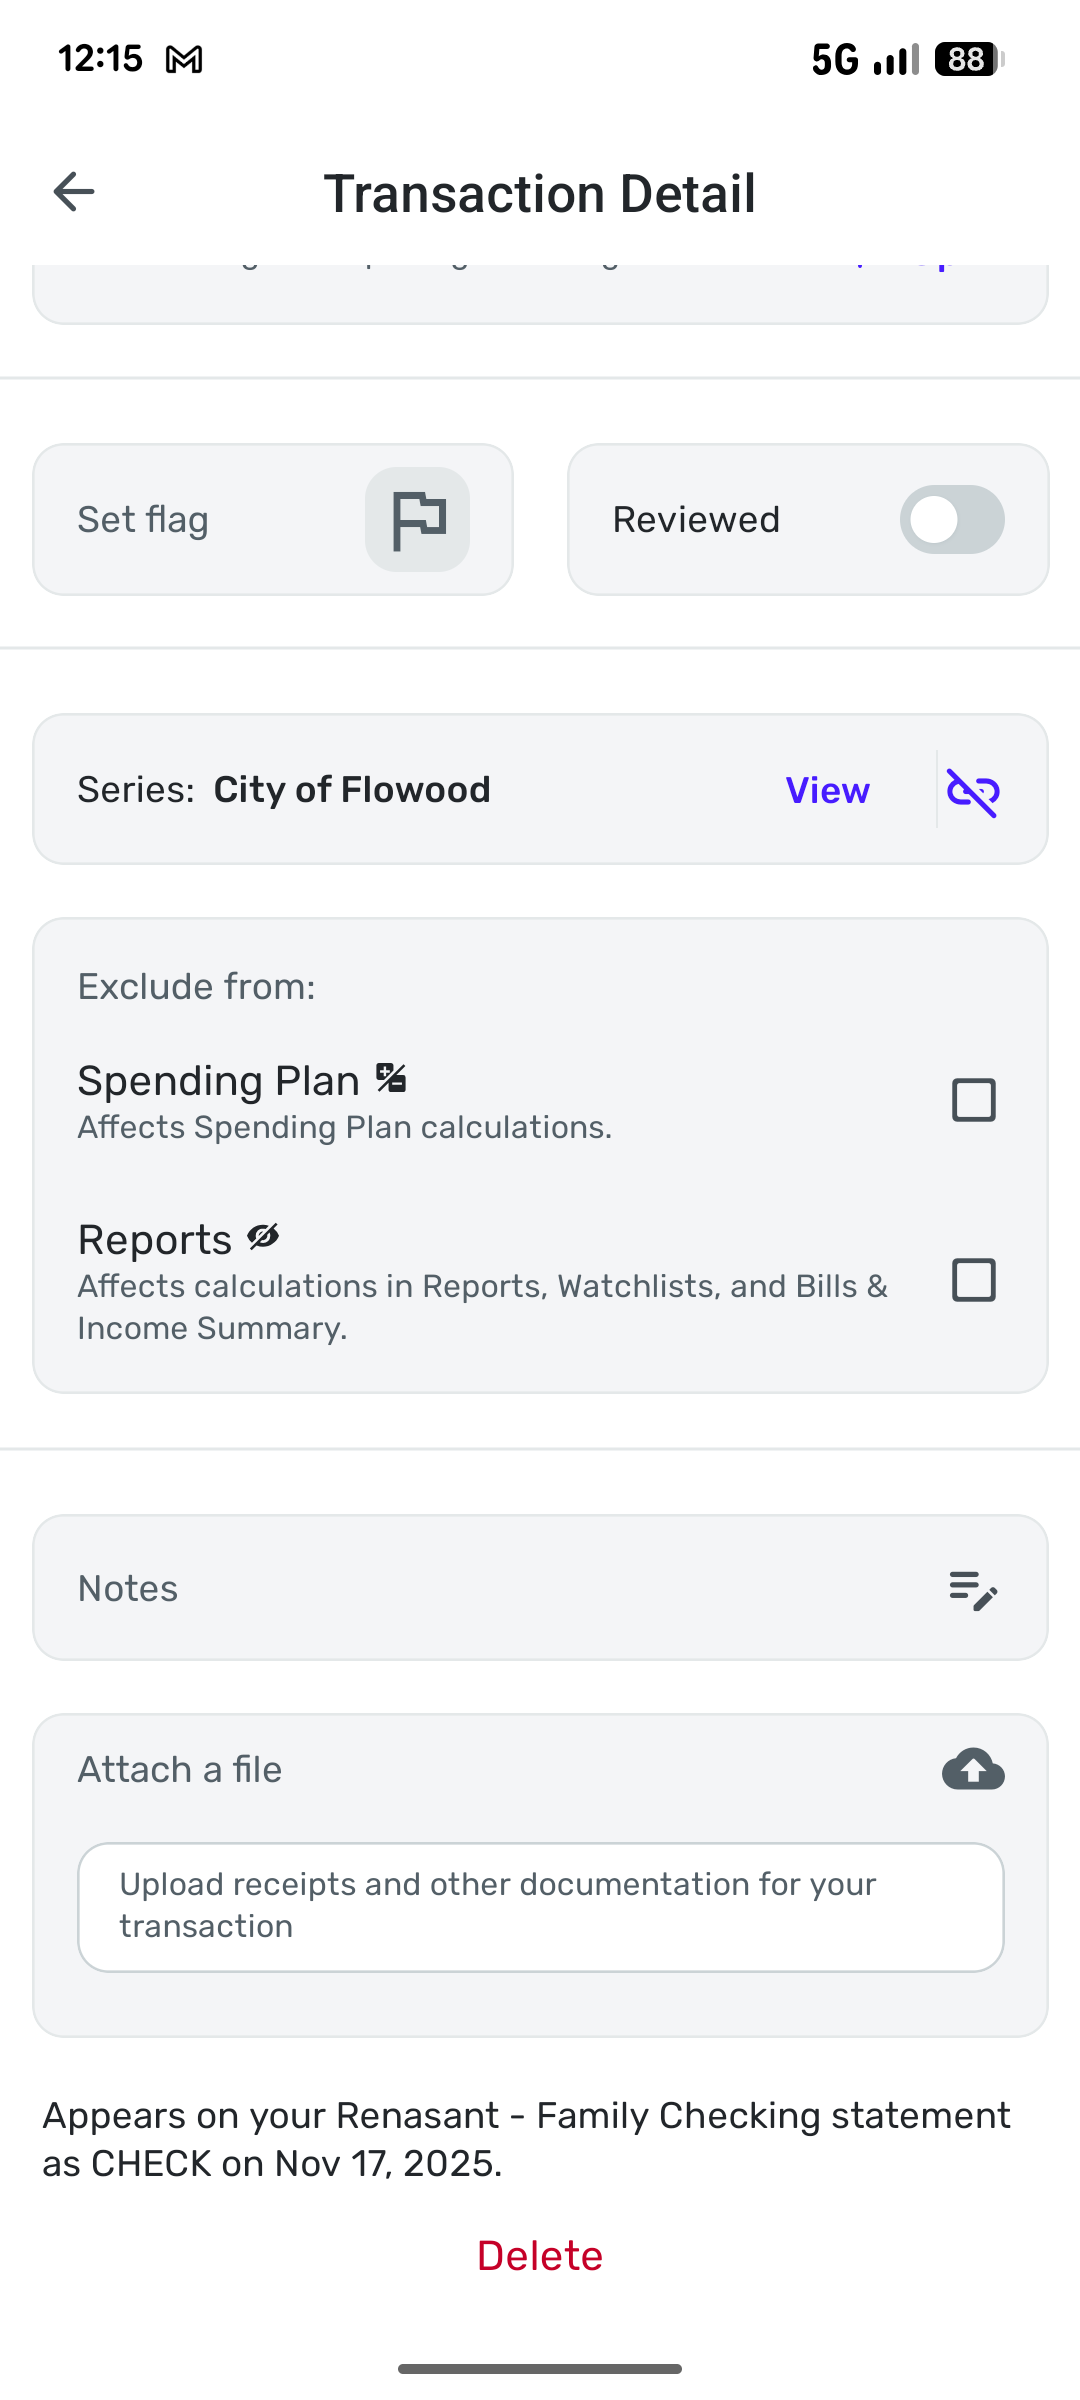Screen dimensions: 1080x2400
Task: Tap the Gmail notification icon in status bar
Action: (x=184, y=60)
